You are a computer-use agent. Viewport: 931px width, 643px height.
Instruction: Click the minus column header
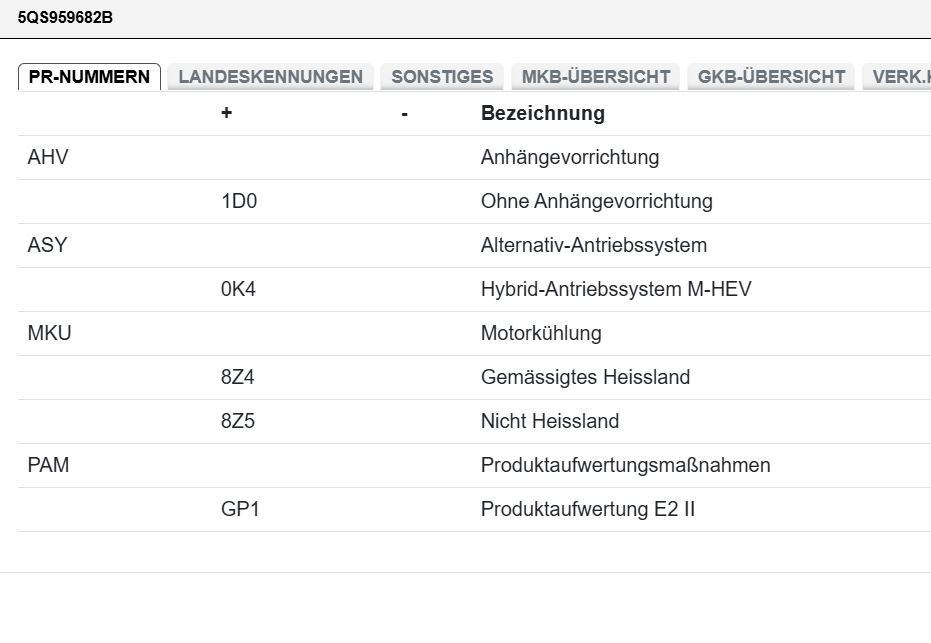tap(404, 113)
